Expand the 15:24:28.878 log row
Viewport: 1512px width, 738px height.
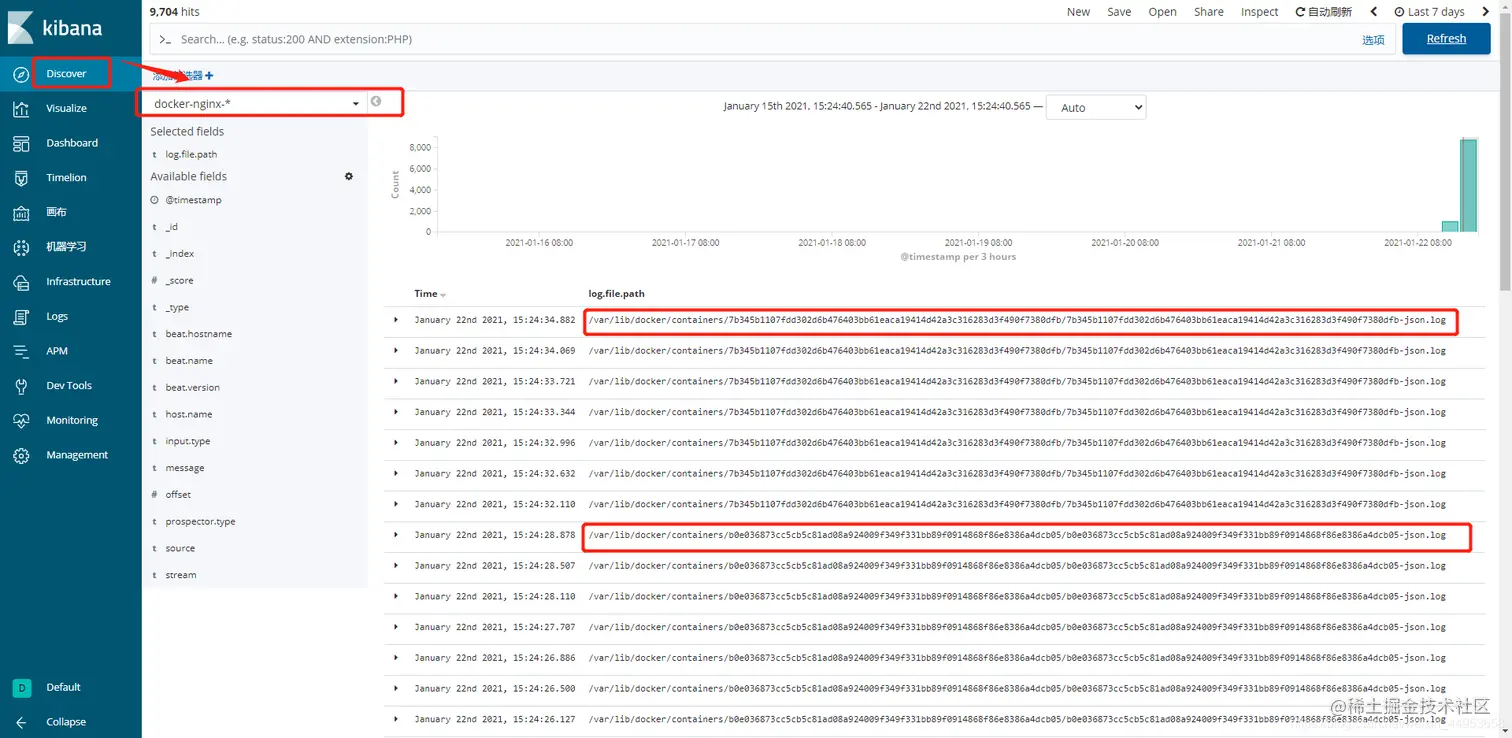point(396,535)
